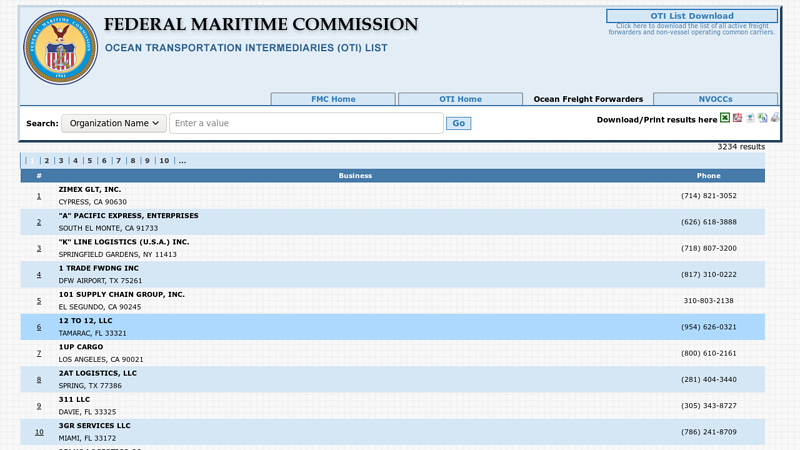This screenshot has width=800, height=450.
Task: Go to results page 2
Action: coord(46,160)
